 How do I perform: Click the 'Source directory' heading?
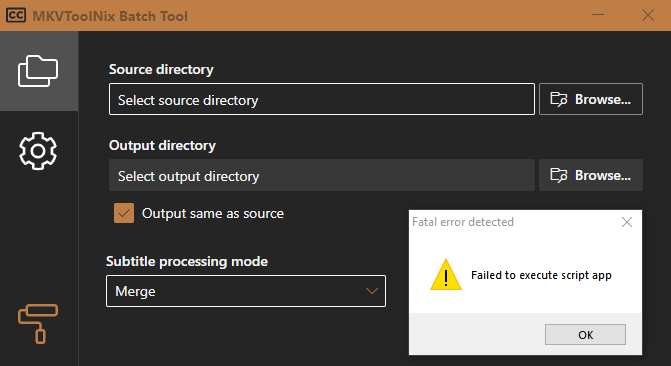tap(161, 69)
